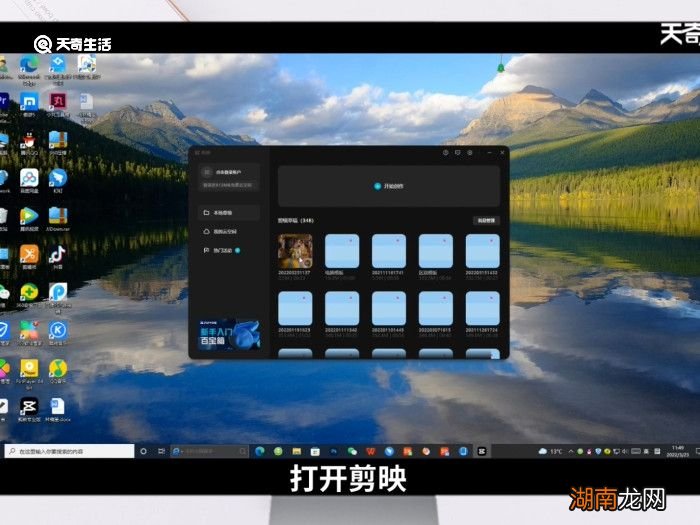Switch to CapCut in the taskbar
700x525 pixels.
pyautogui.click(x=482, y=451)
